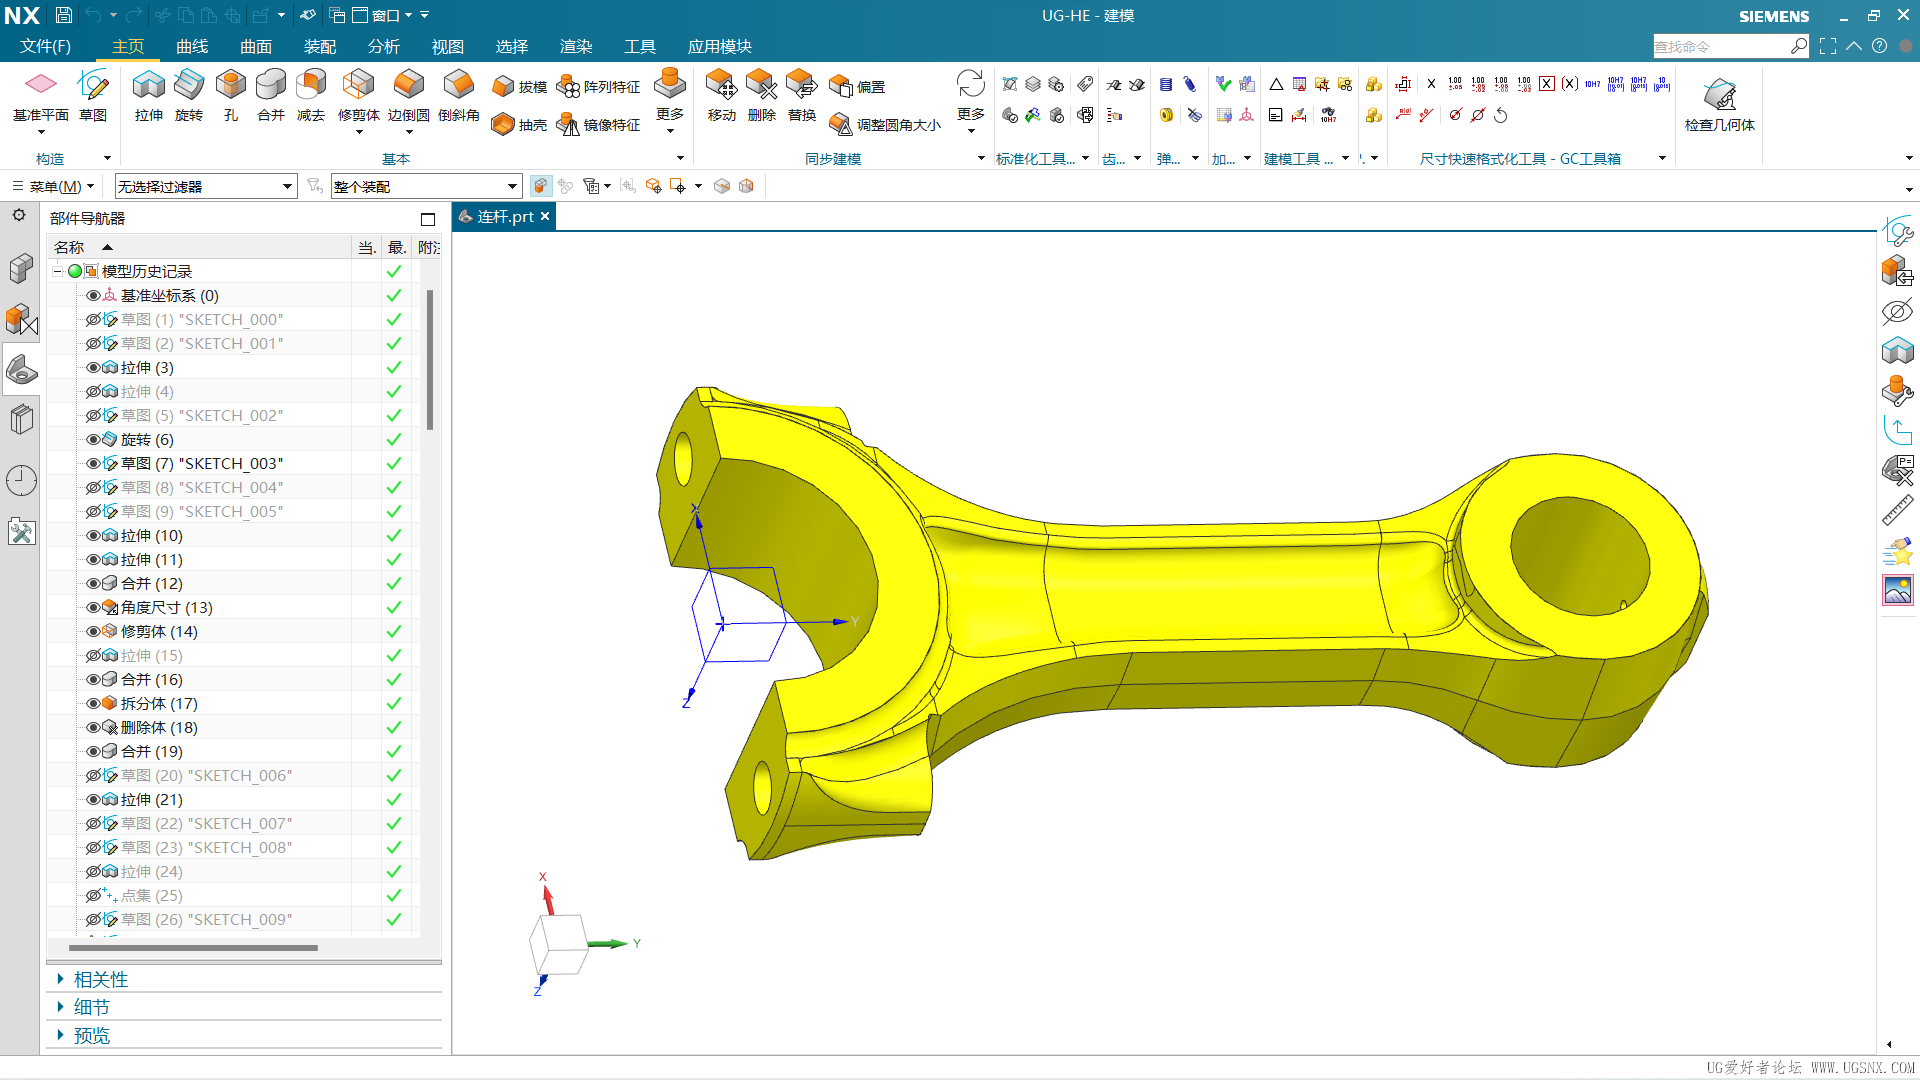Expand the 相关性 section
This screenshot has width=1920, height=1080.
tap(100, 979)
